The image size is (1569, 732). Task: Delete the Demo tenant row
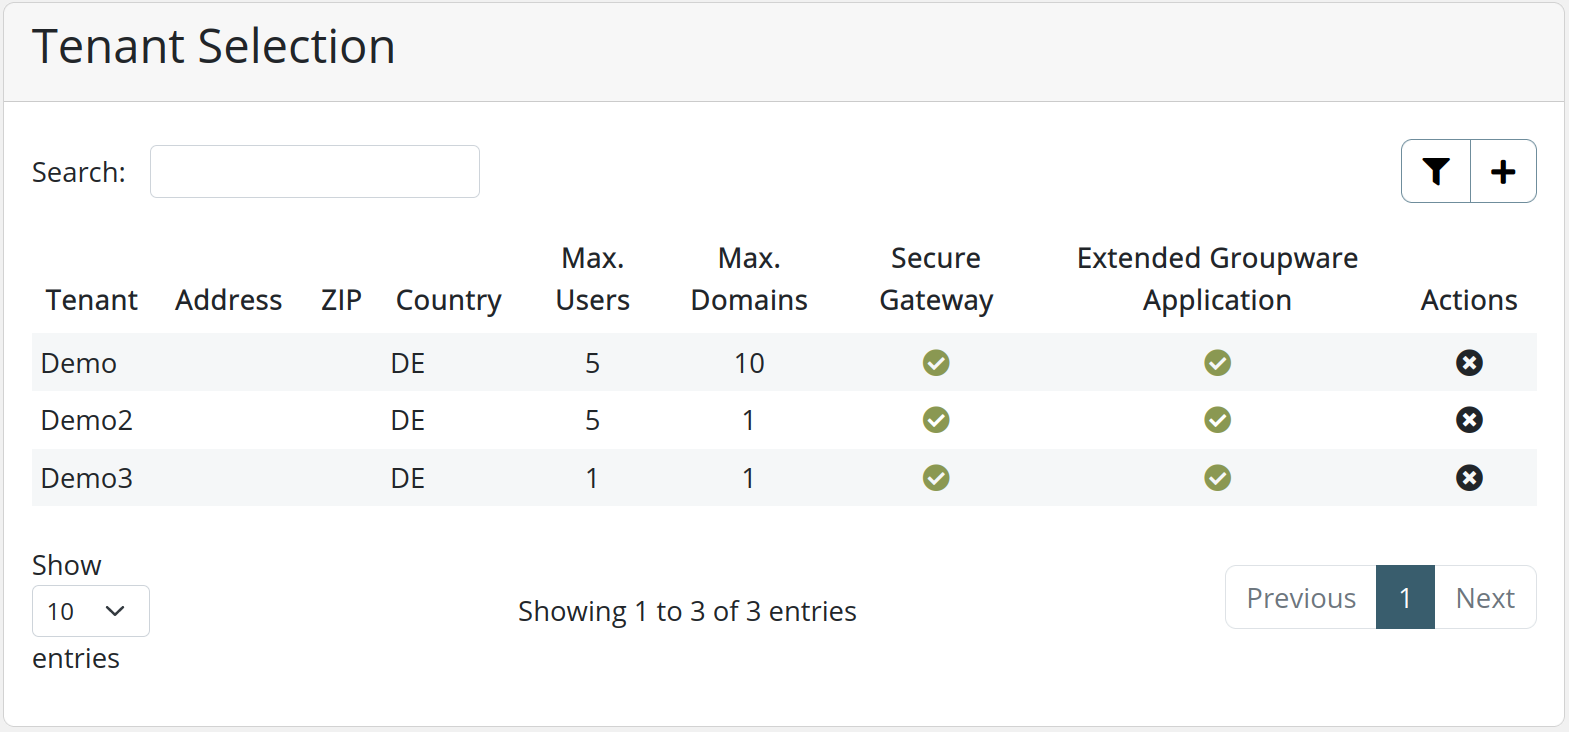[1469, 362]
